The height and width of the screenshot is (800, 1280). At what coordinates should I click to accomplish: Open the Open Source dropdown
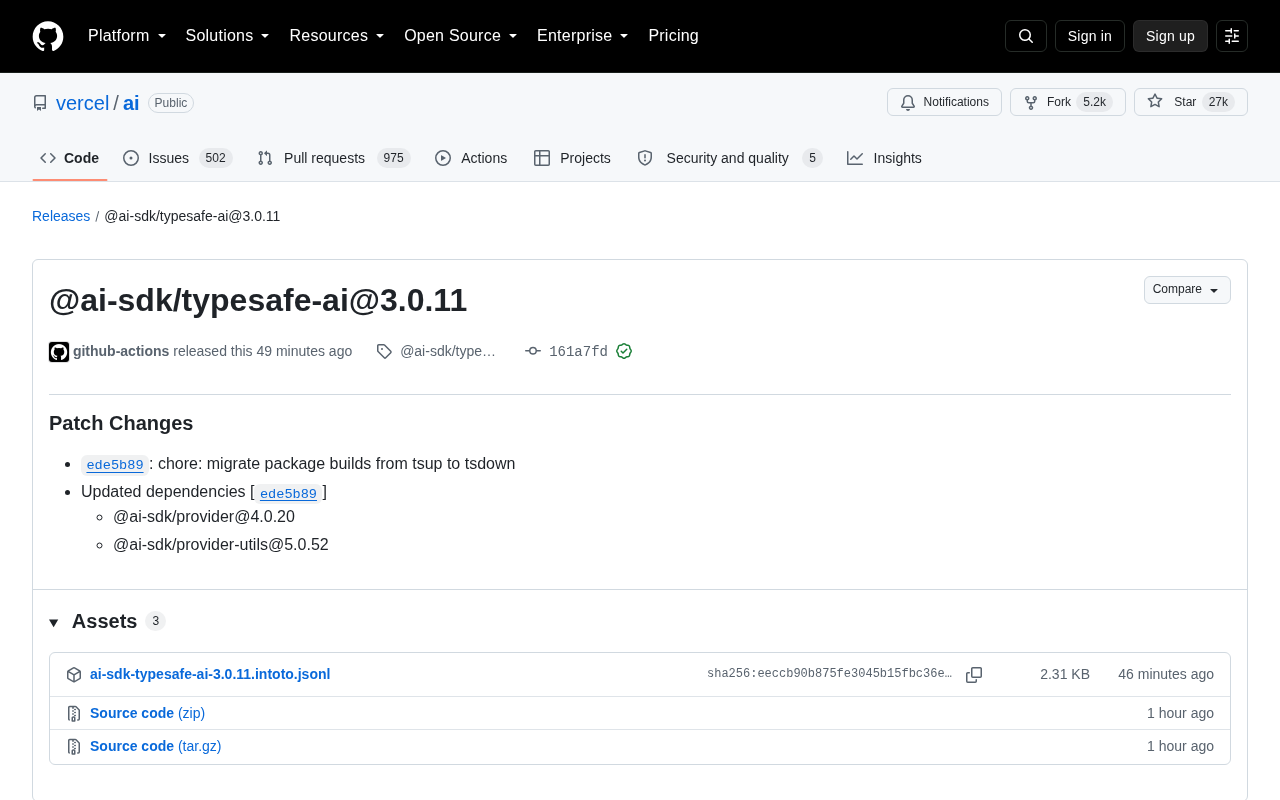point(461,36)
